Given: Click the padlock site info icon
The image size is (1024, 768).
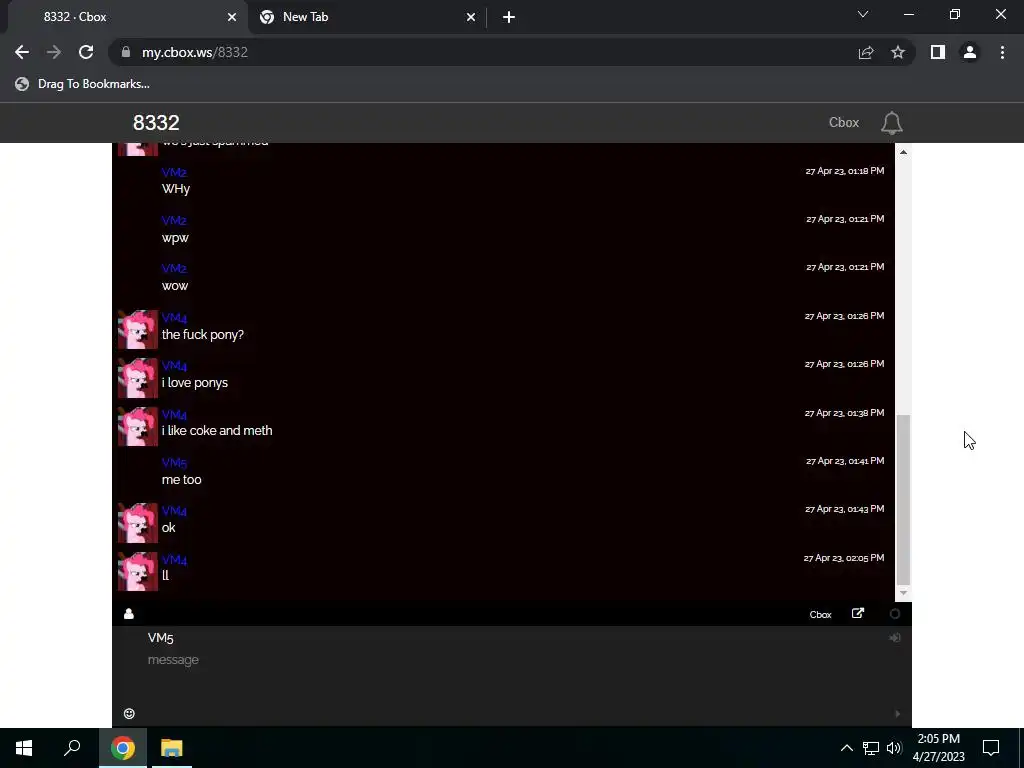Looking at the screenshot, I should pos(126,52).
